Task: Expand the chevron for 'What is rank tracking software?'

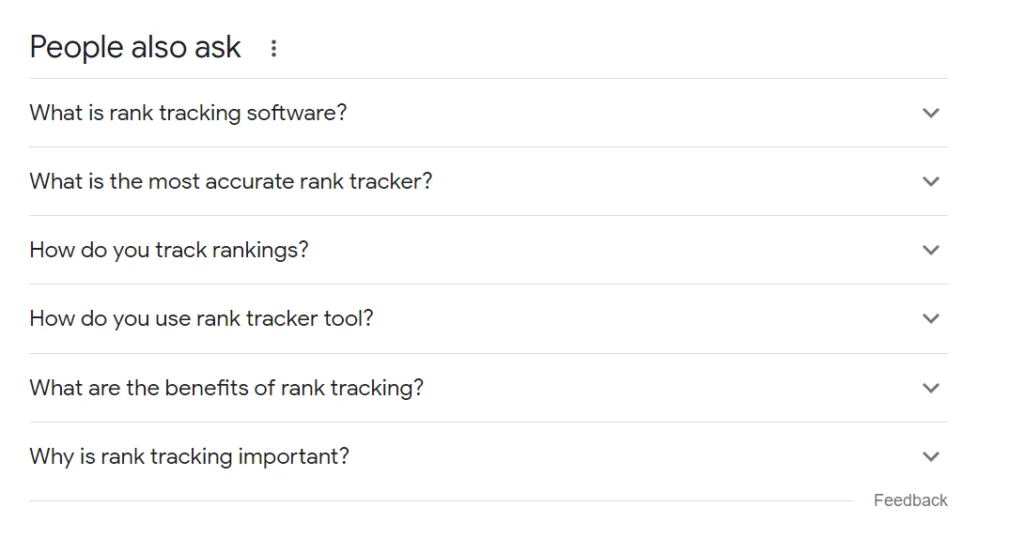Action: coord(931,113)
